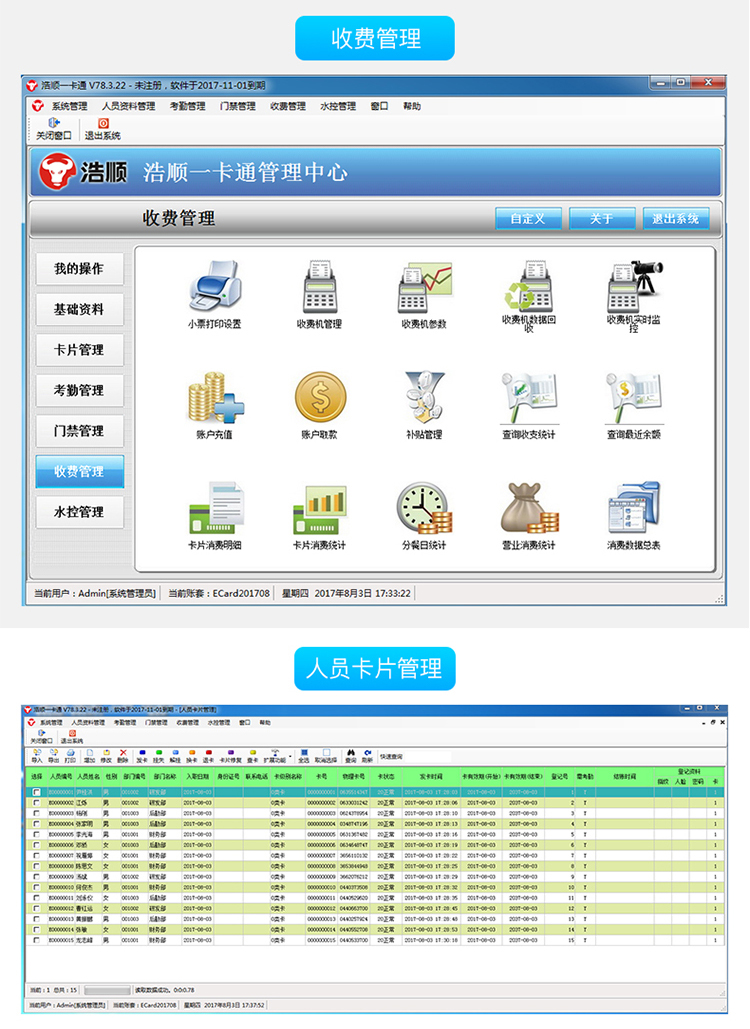Image resolution: width=750 pixels, height=1029 pixels.
Task: Open 帮助 menu in upper window
Action: 412,106
